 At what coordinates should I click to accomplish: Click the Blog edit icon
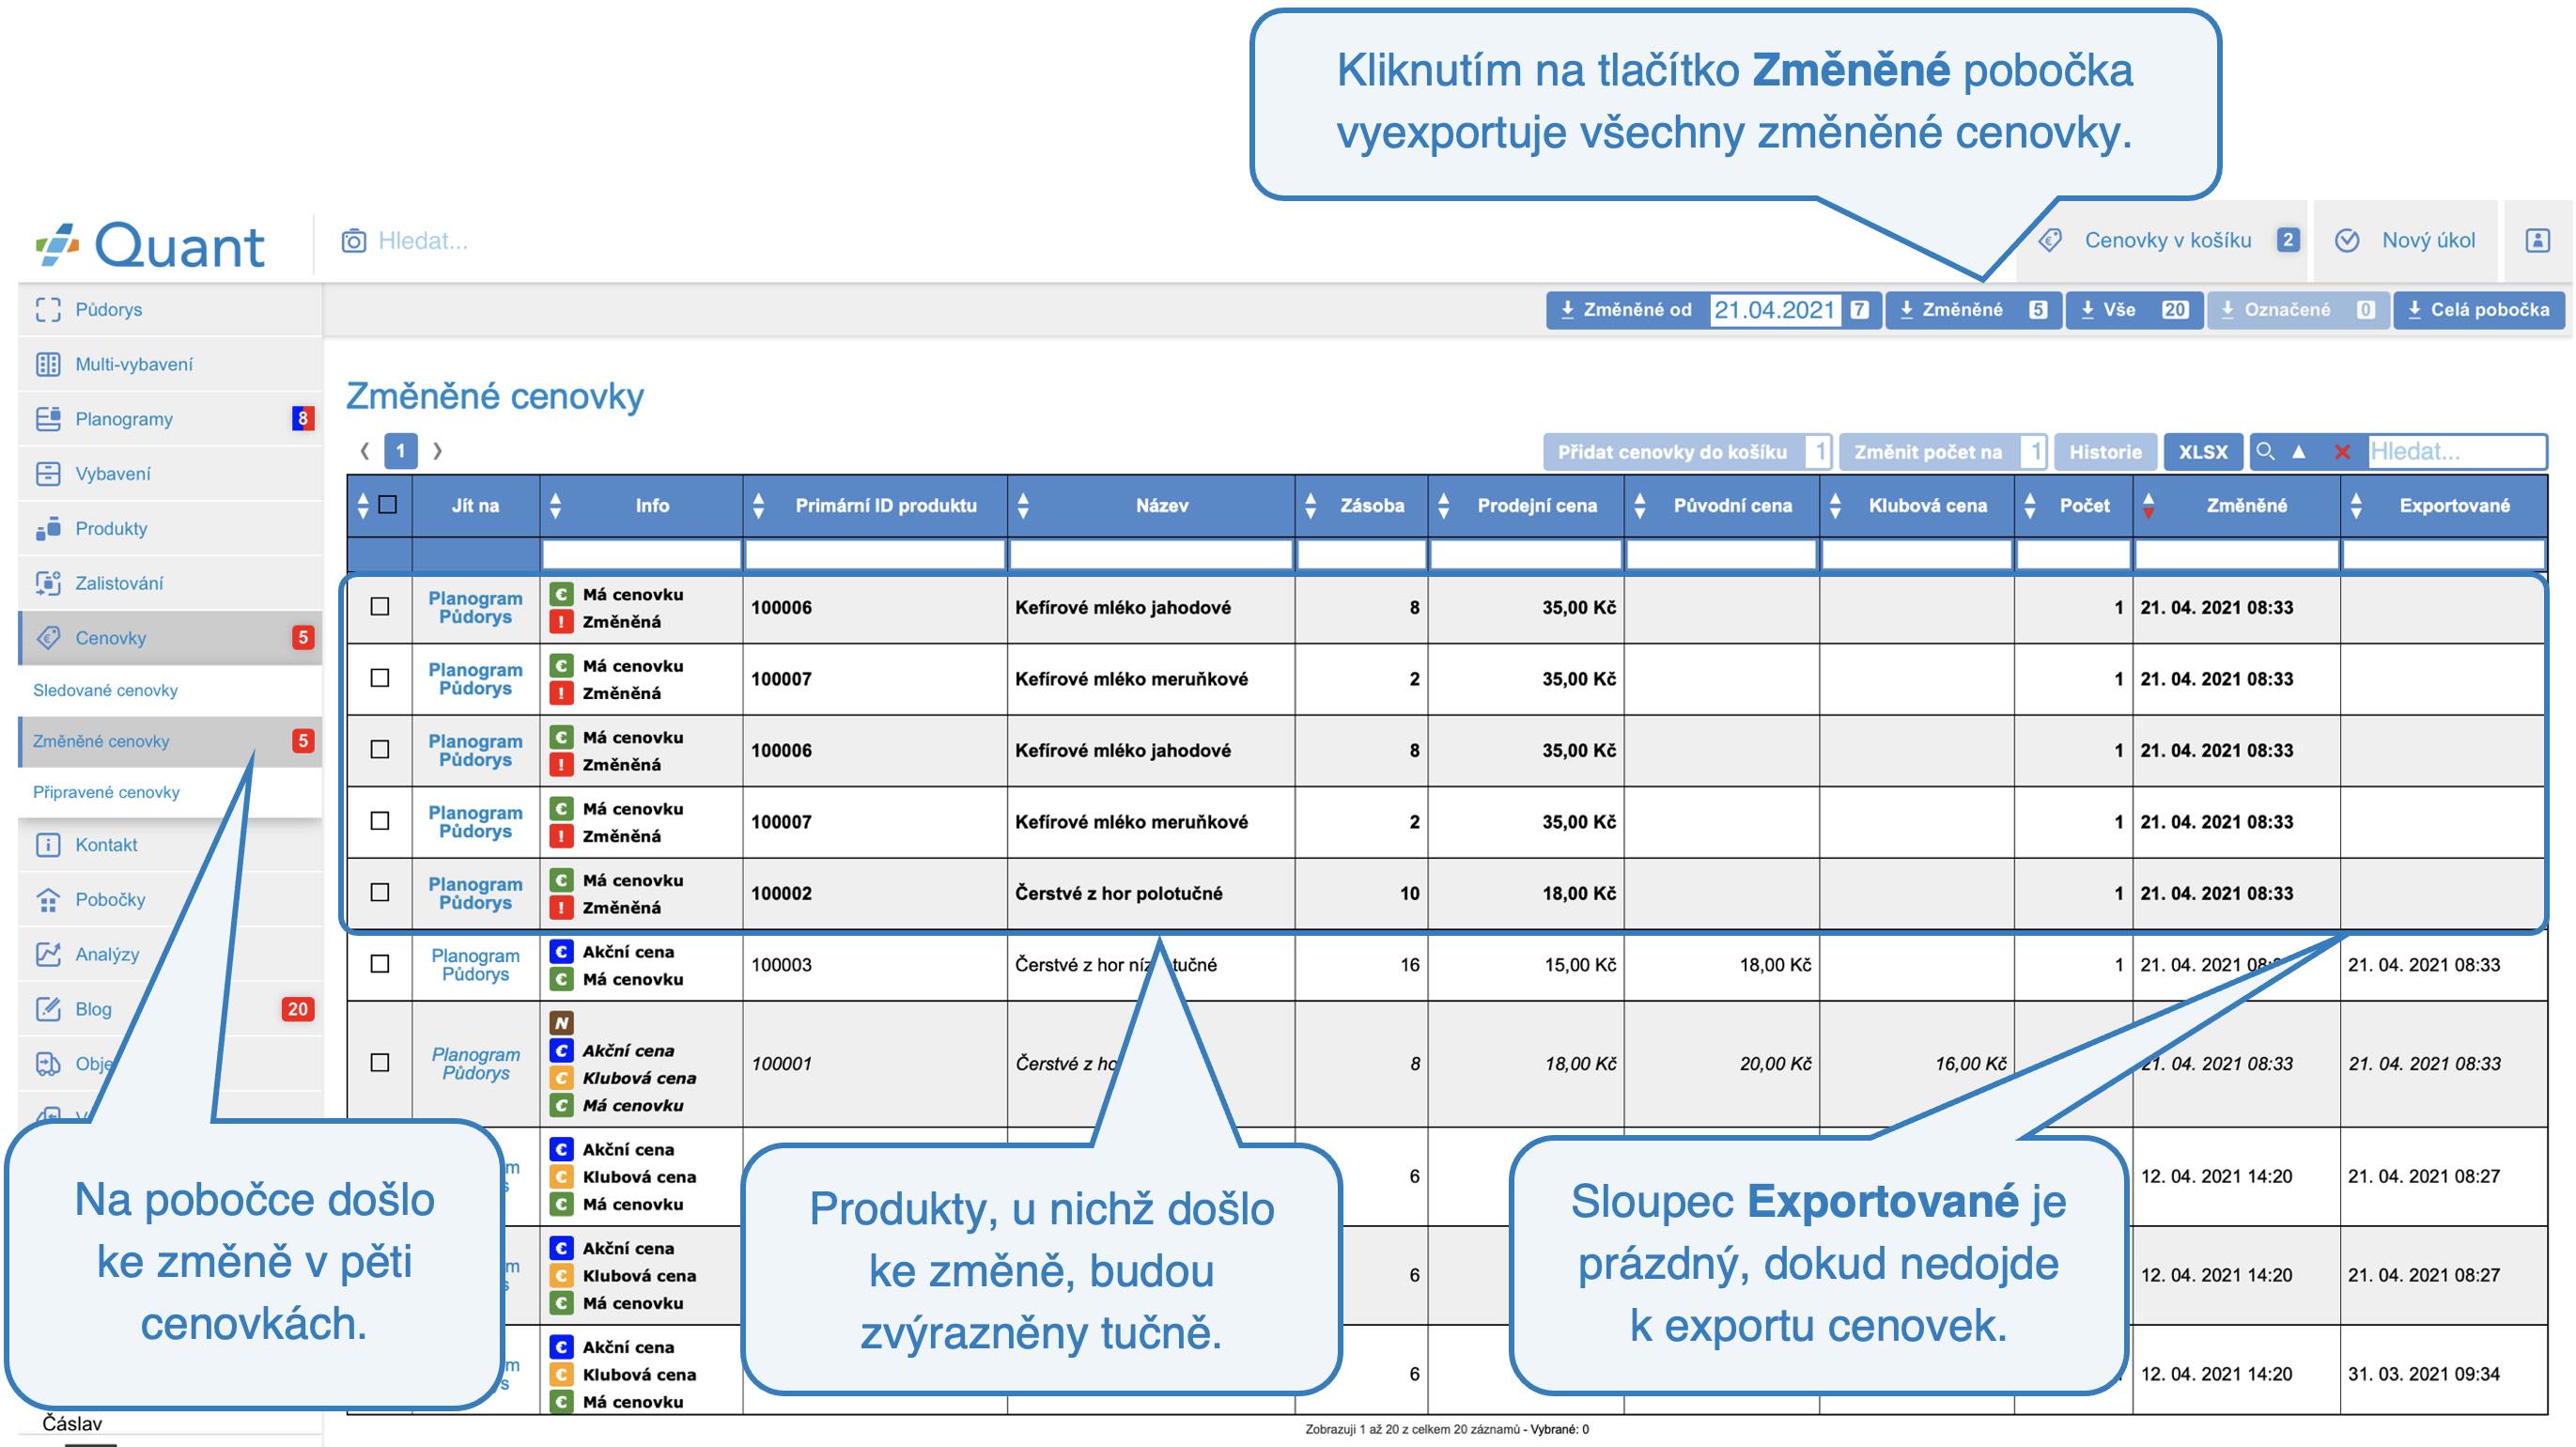pyautogui.click(x=48, y=1009)
